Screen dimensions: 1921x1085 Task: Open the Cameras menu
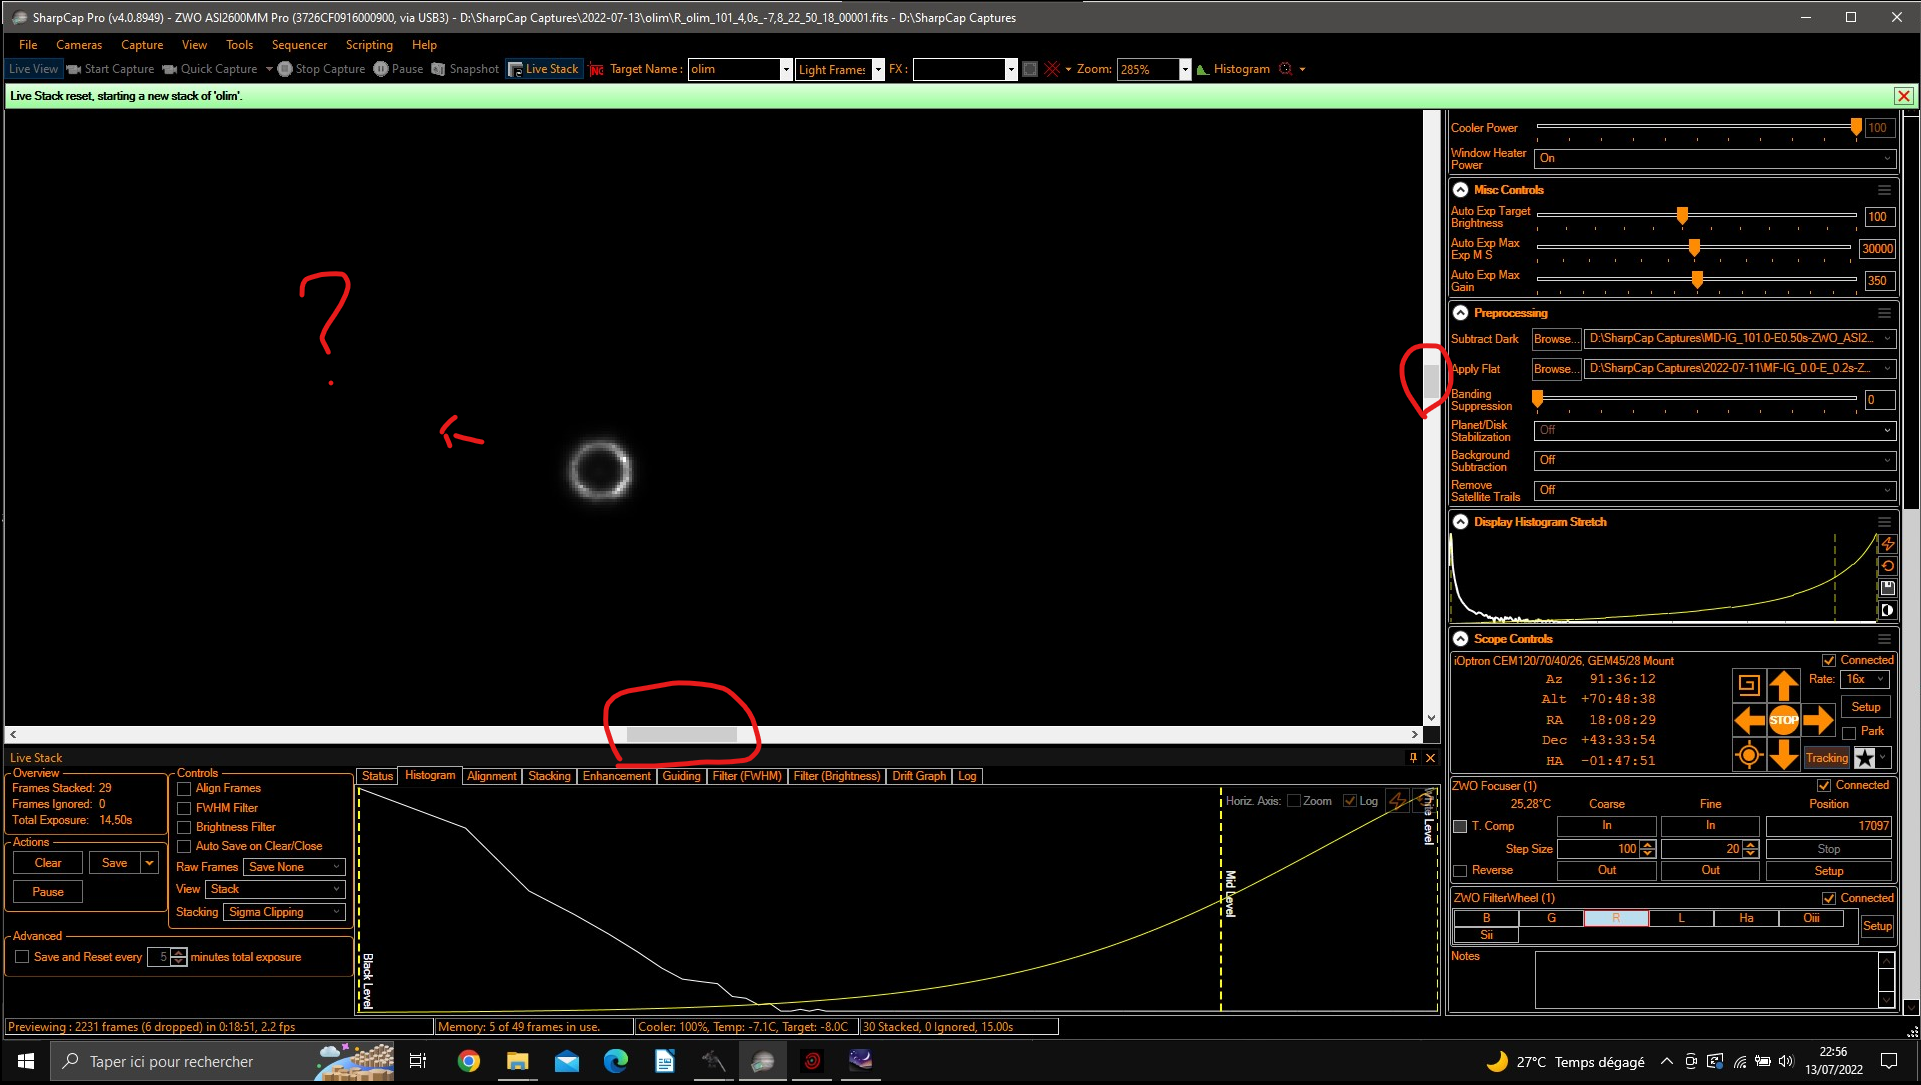pos(79,45)
